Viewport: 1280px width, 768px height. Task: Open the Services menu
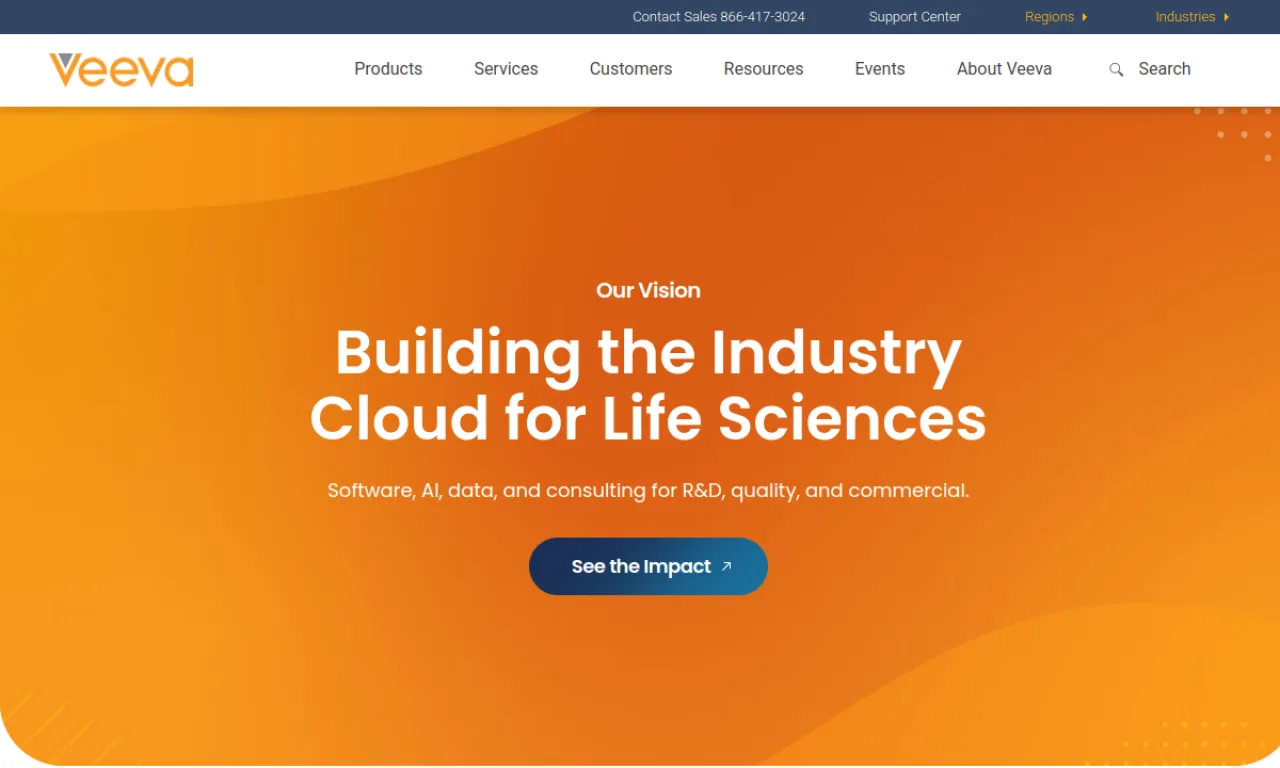click(x=506, y=69)
